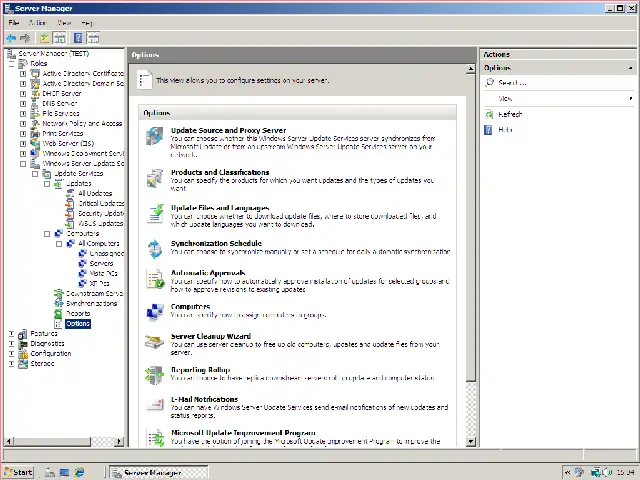Click the Internet Explorer quick launch icon
The image size is (640, 480).
coord(79,472)
